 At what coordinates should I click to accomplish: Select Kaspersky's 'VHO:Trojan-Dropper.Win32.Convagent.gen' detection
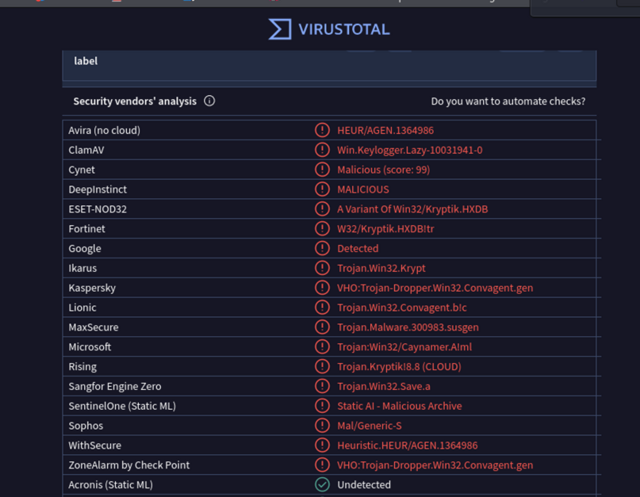[435, 288]
